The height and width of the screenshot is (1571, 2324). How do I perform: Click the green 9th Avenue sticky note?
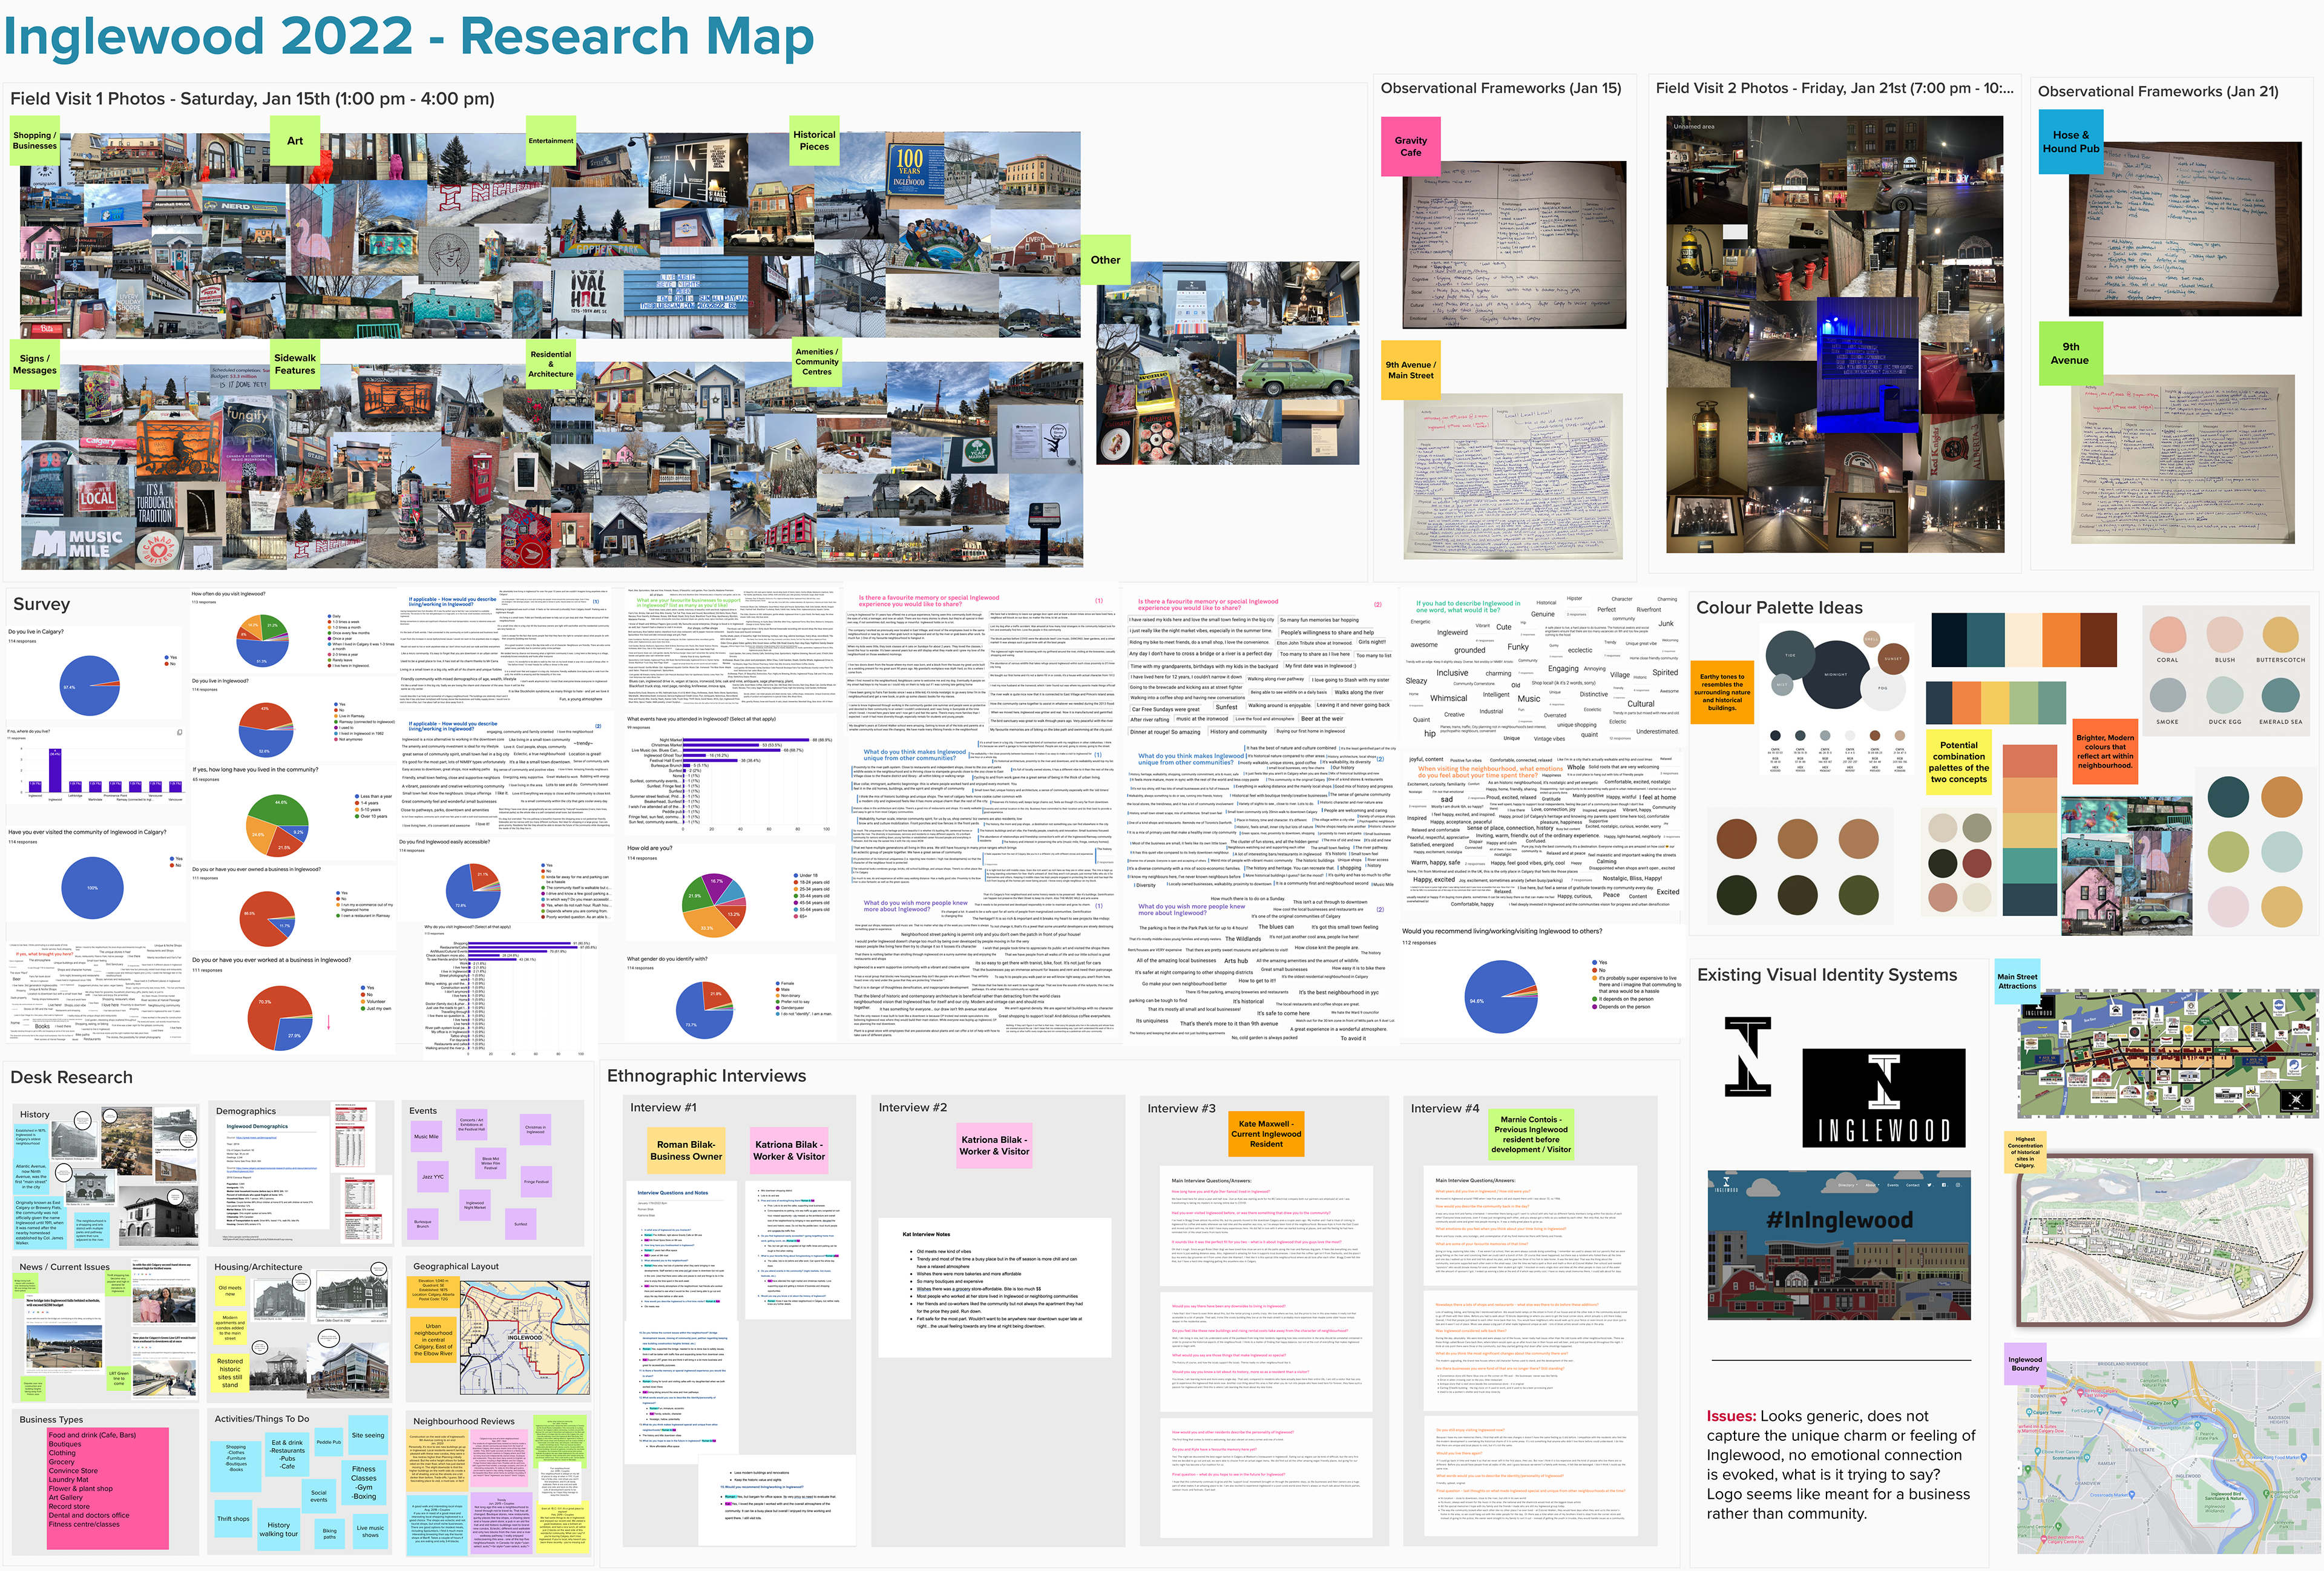tap(2070, 354)
